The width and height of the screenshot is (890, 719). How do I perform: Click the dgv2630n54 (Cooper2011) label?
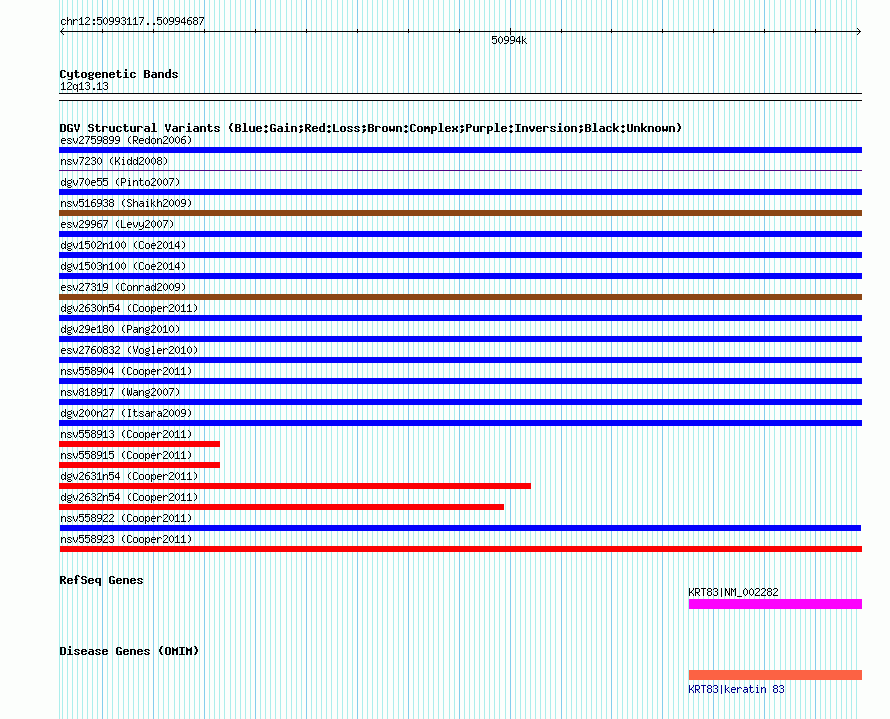coord(129,308)
